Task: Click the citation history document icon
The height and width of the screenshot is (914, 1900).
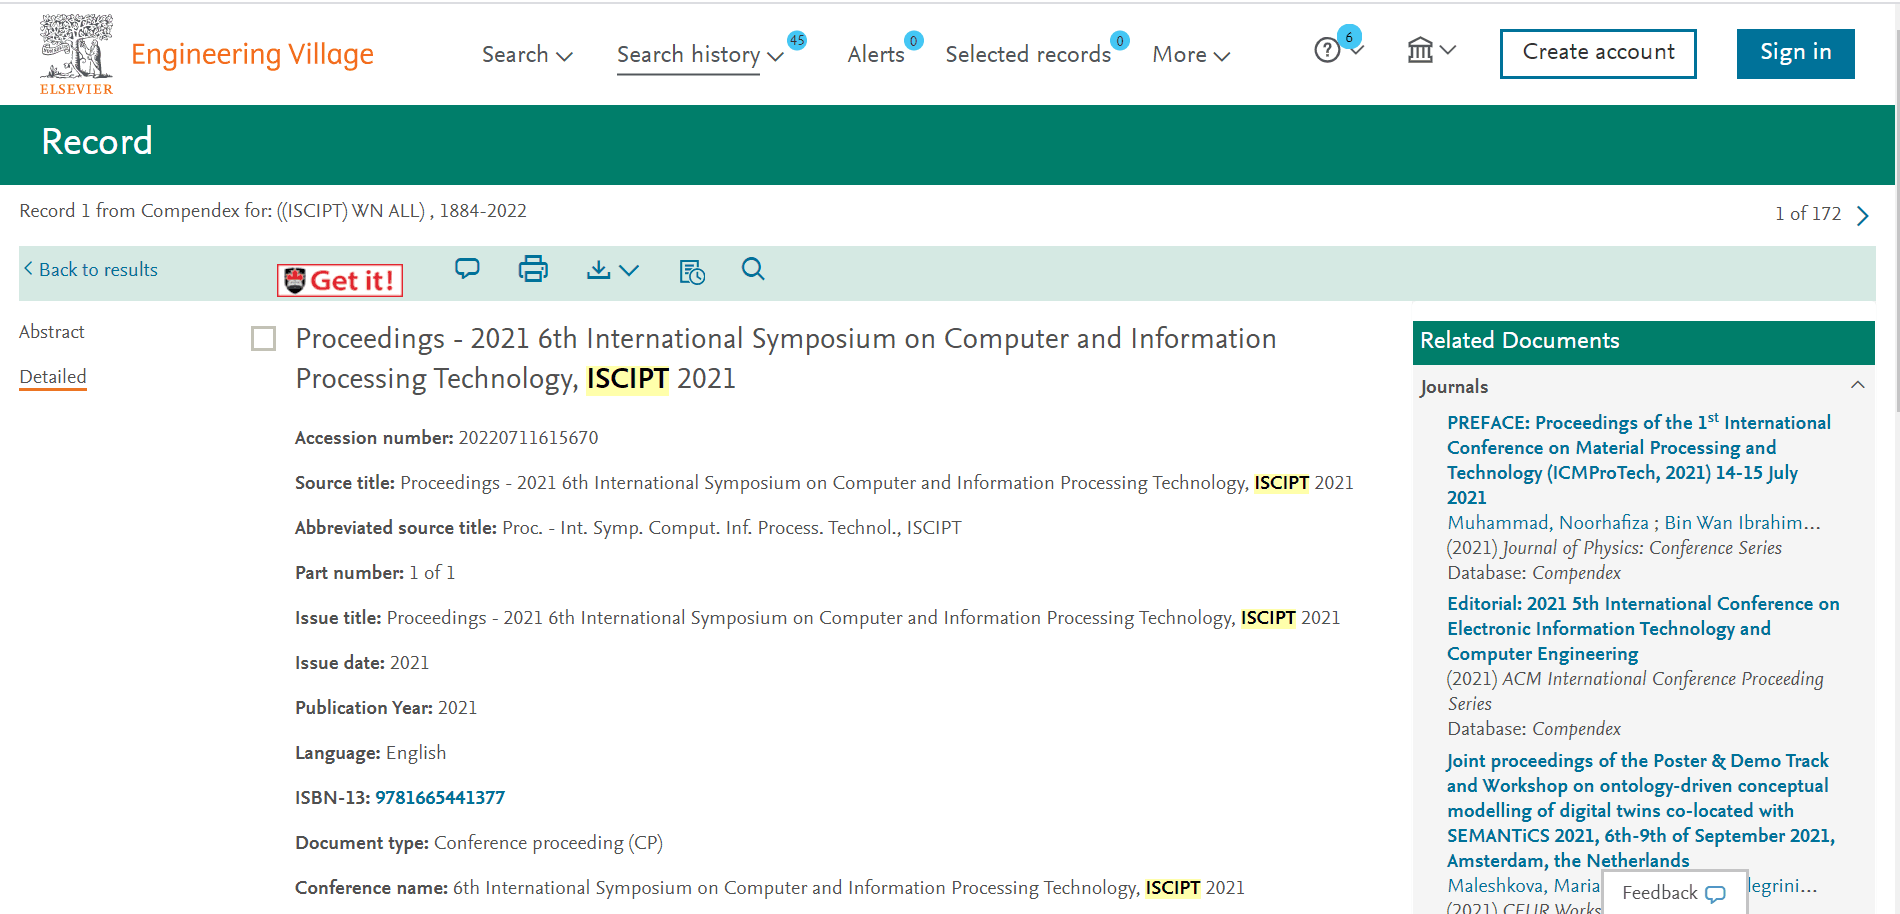Action: [692, 271]
